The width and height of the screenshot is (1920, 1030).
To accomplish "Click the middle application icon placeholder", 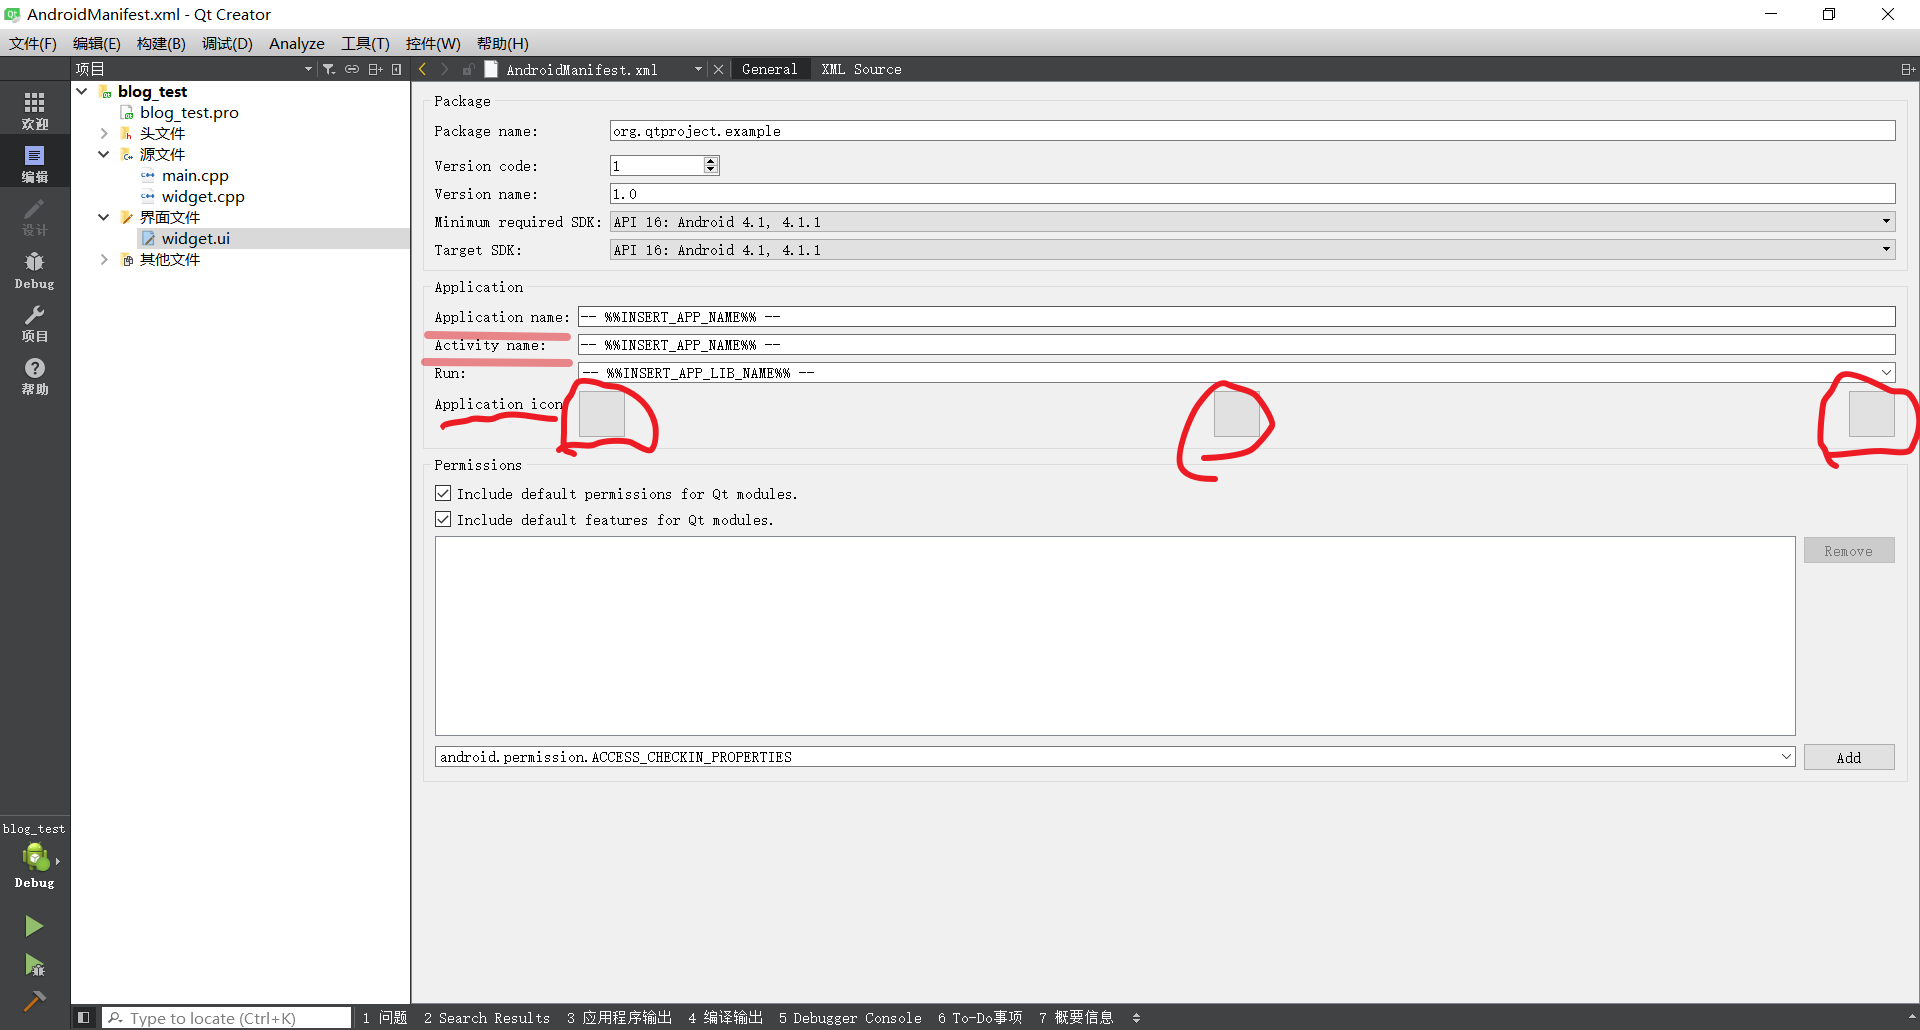I will click(1237, 413).
